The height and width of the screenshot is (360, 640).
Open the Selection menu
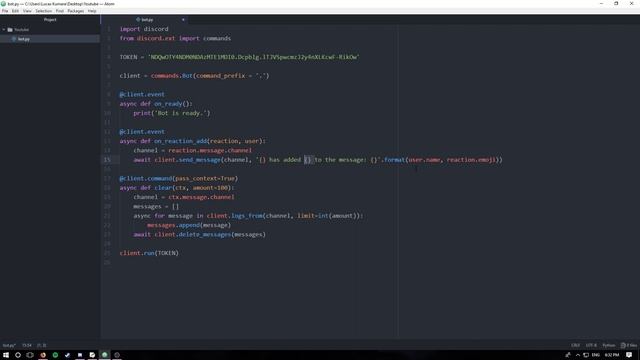[43, 11]
